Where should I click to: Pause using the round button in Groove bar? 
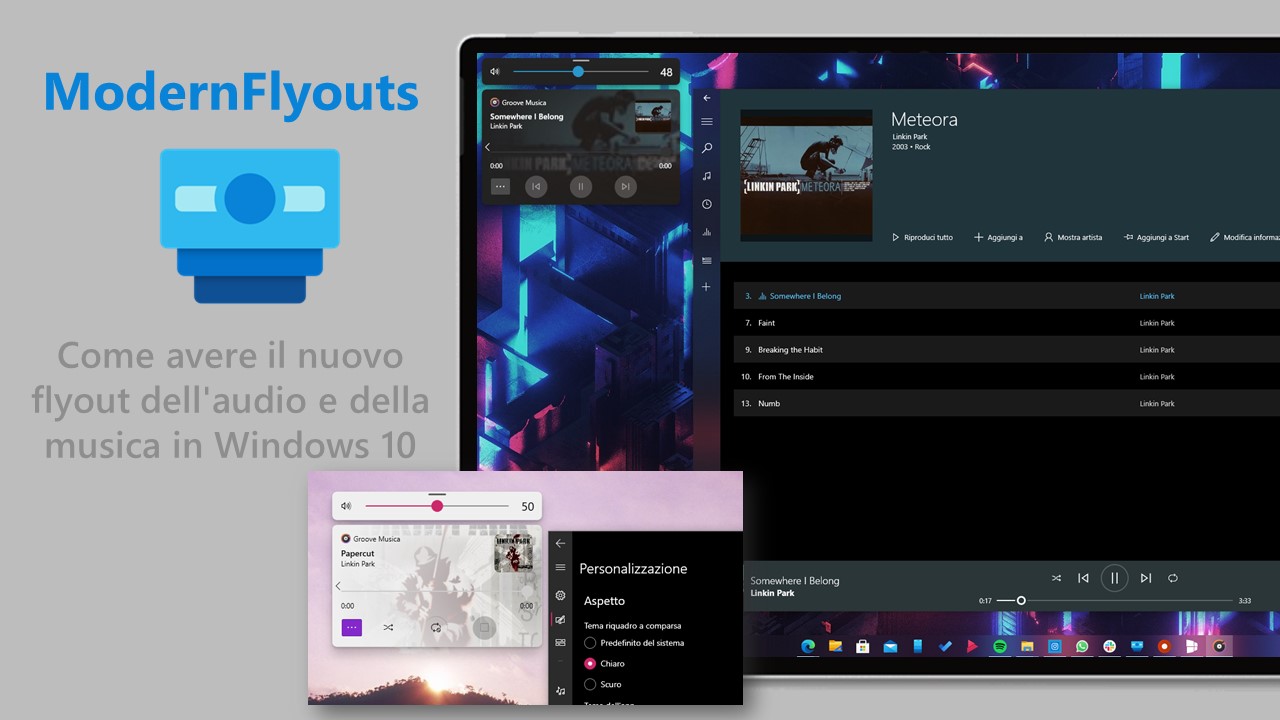point(1114,578)
